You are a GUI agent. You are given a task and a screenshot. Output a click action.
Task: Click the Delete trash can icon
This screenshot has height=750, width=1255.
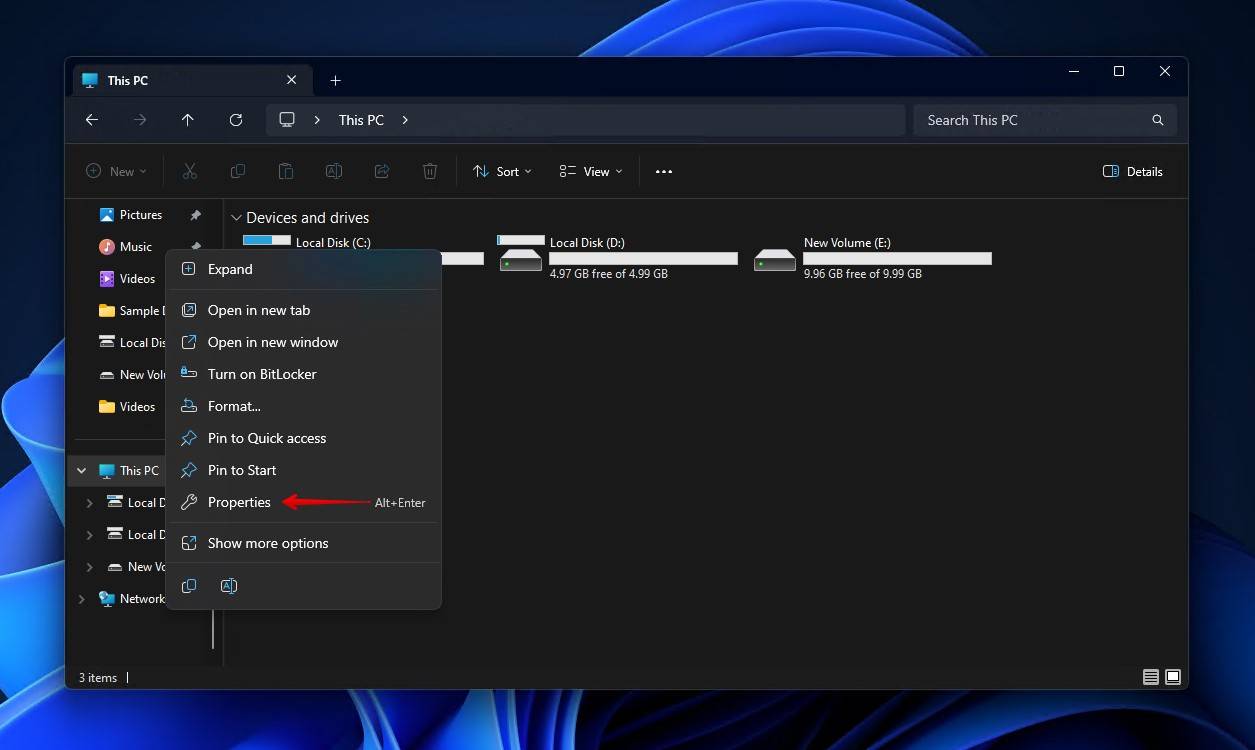430,171
